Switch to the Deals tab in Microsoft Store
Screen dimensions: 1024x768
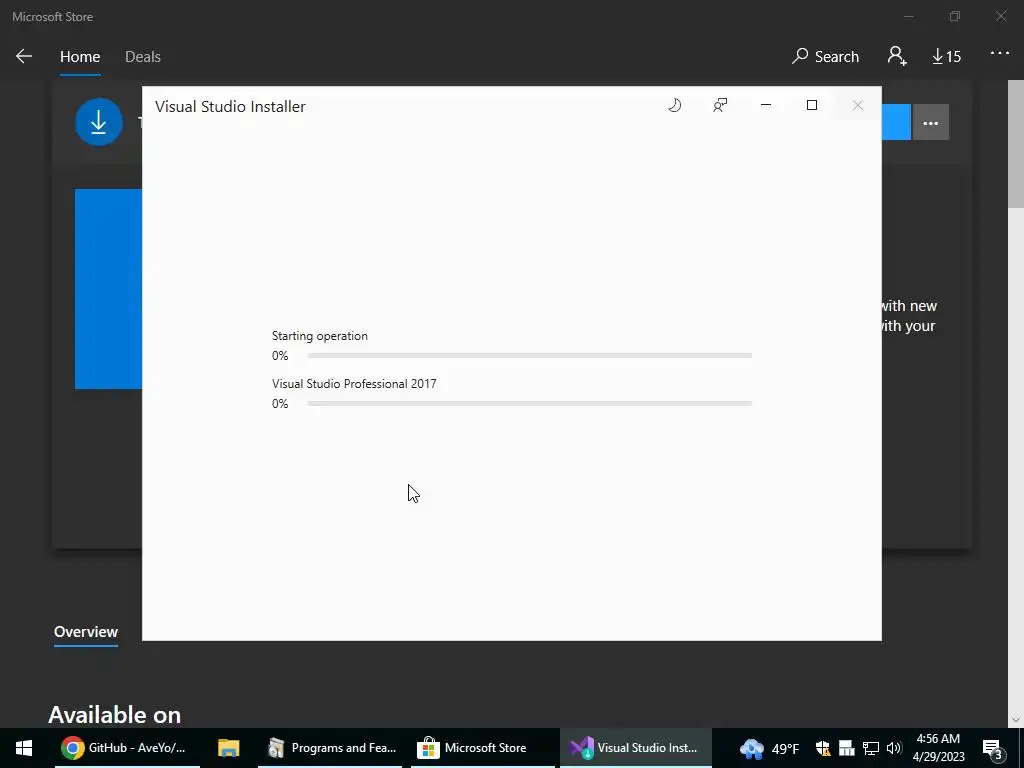143,57
